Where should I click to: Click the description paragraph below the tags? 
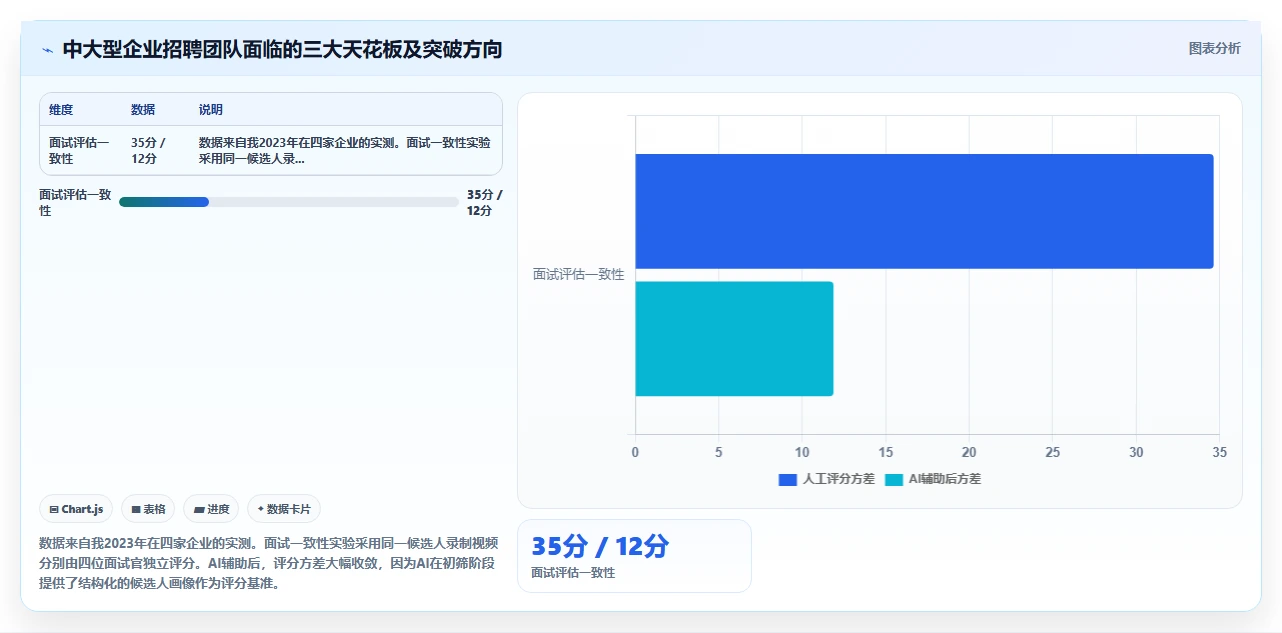coord(268,563)
